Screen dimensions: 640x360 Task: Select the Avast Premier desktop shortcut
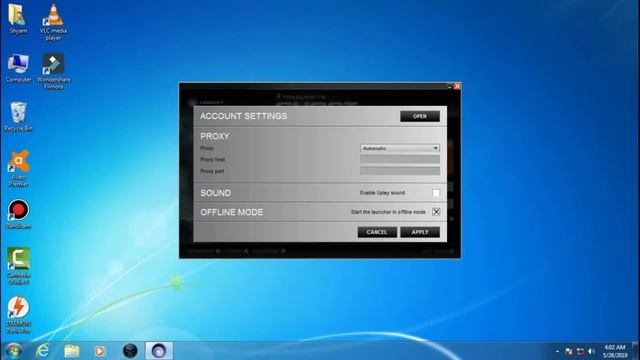(18, 168)
